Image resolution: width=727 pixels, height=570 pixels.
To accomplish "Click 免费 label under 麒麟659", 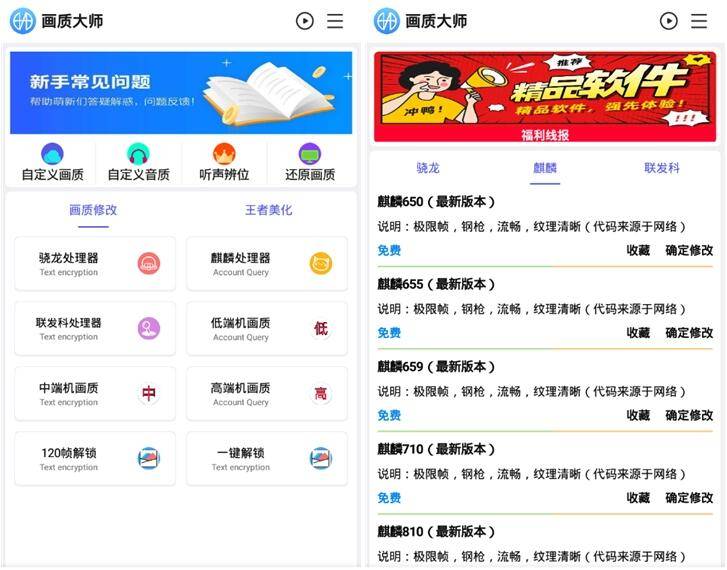I will 389,416.
